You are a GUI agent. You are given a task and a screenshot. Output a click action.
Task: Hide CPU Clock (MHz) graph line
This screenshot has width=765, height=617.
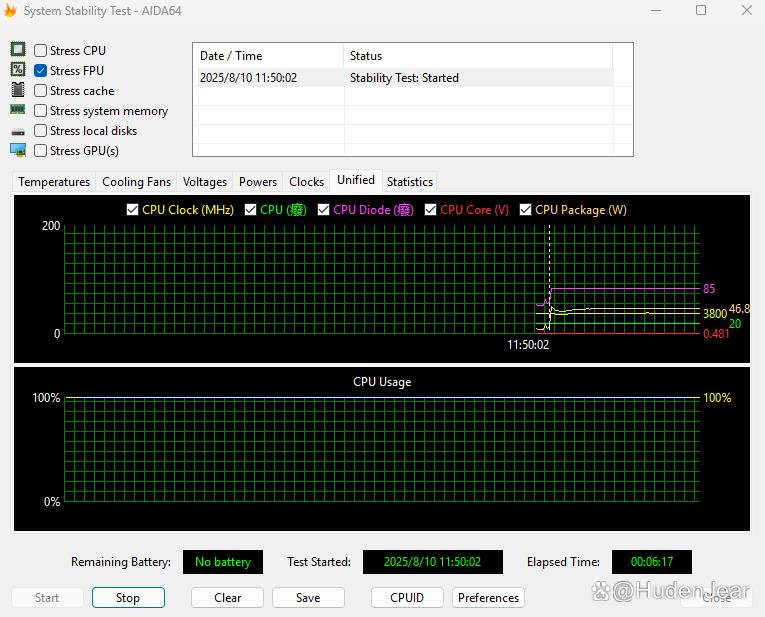click(133, 210)
